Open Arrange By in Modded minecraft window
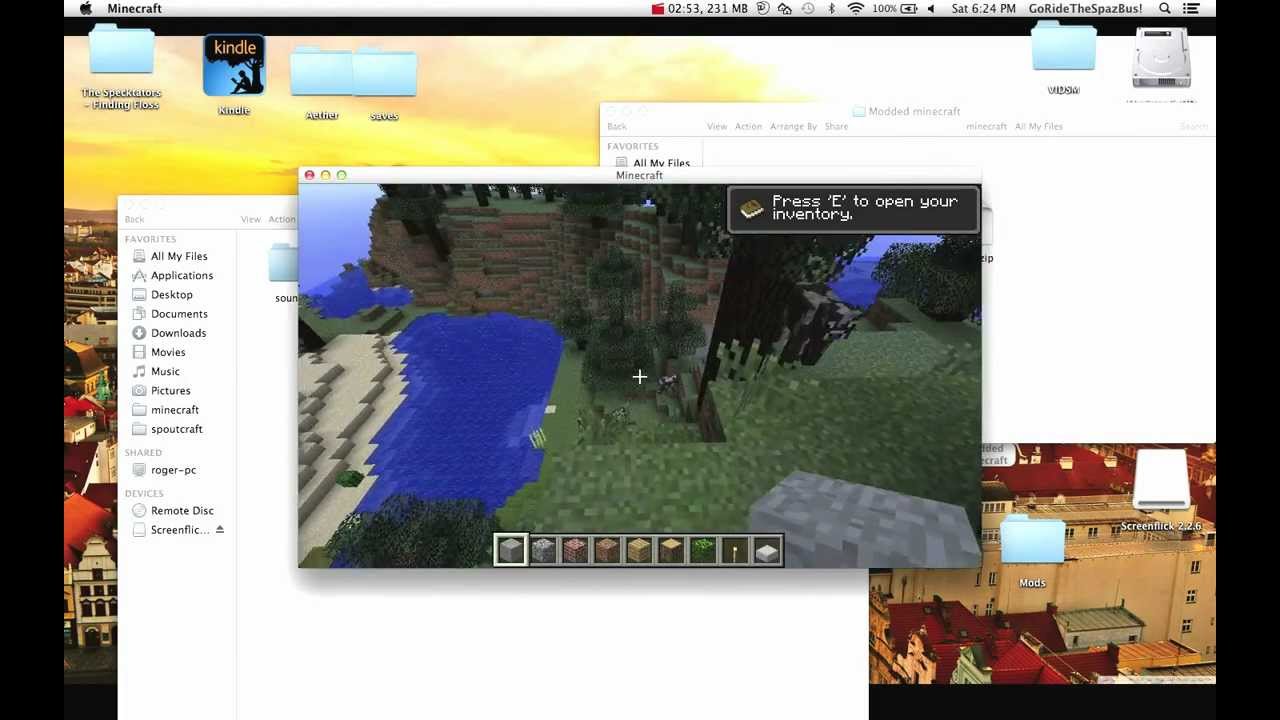Image resolution: width=1280 pixels, height=720 pixels. tap(793, 126)
